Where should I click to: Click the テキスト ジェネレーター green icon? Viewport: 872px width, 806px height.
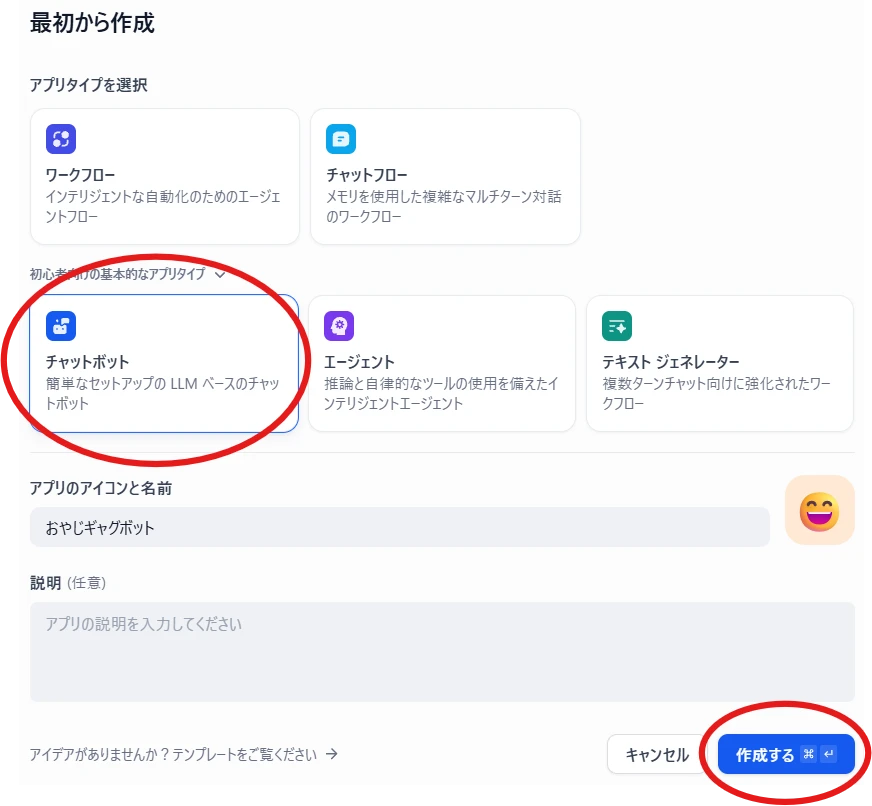tap(617, 325)
